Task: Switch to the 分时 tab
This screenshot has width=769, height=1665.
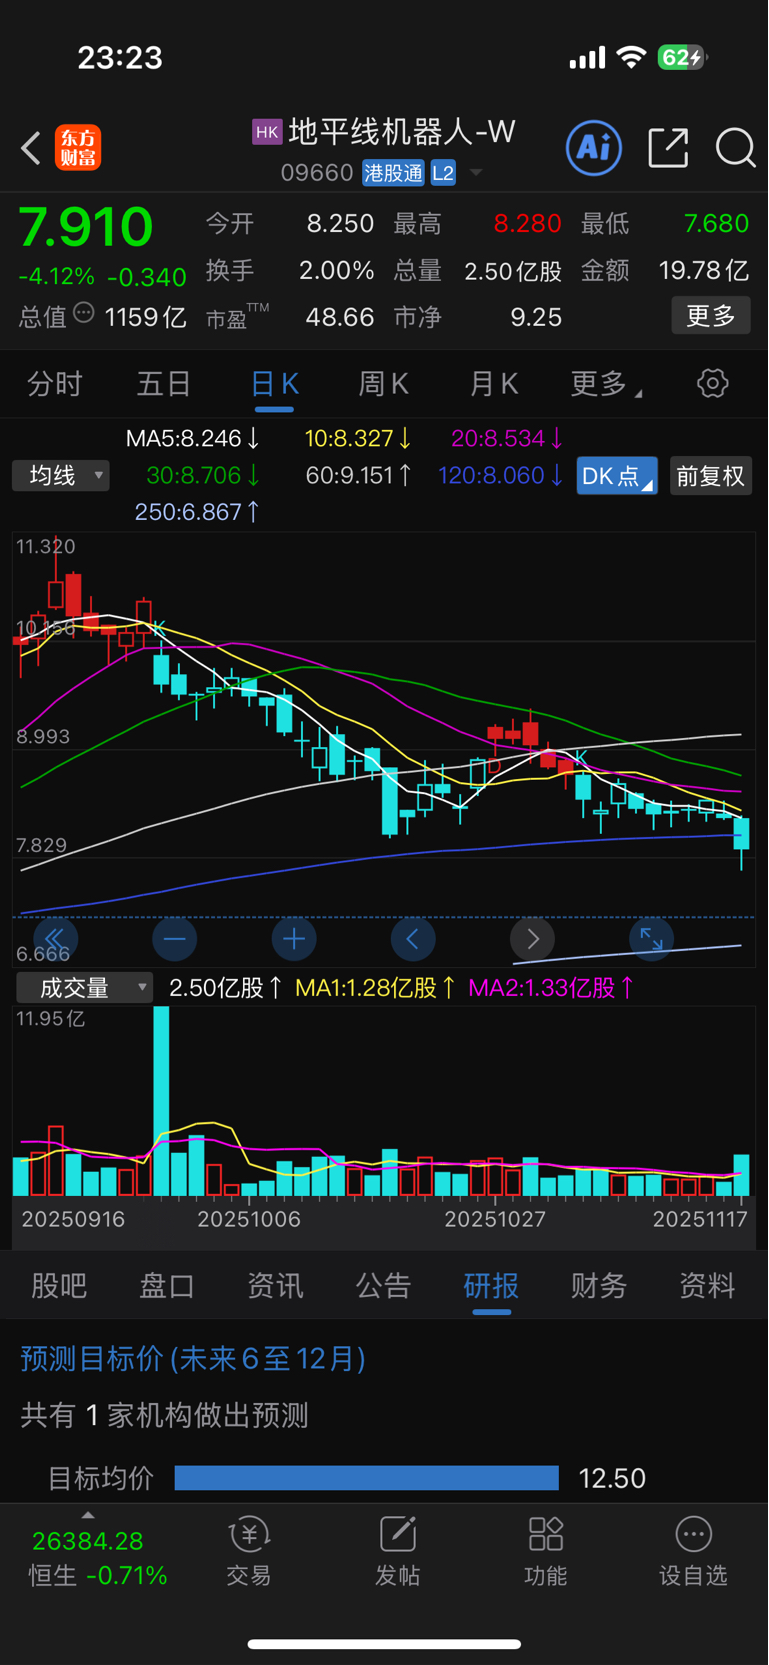Action: [x=55, y=384]
